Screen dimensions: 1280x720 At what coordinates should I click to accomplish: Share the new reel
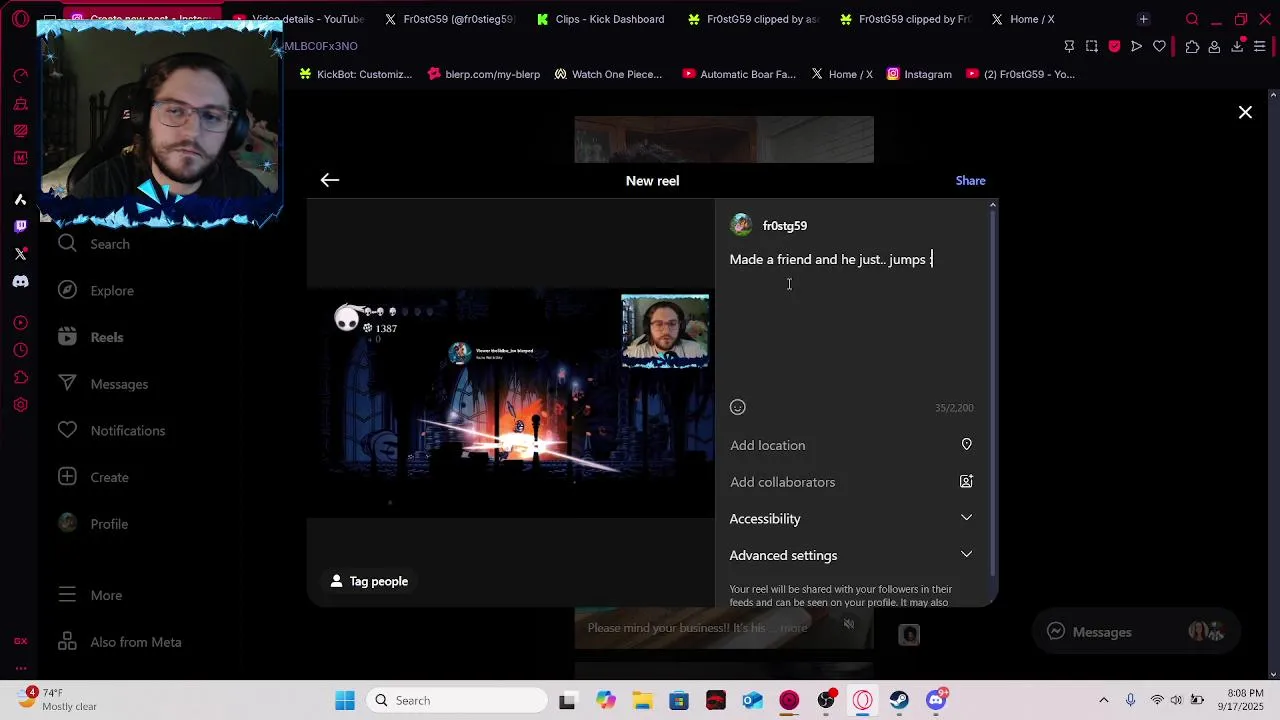click(970, 181)
